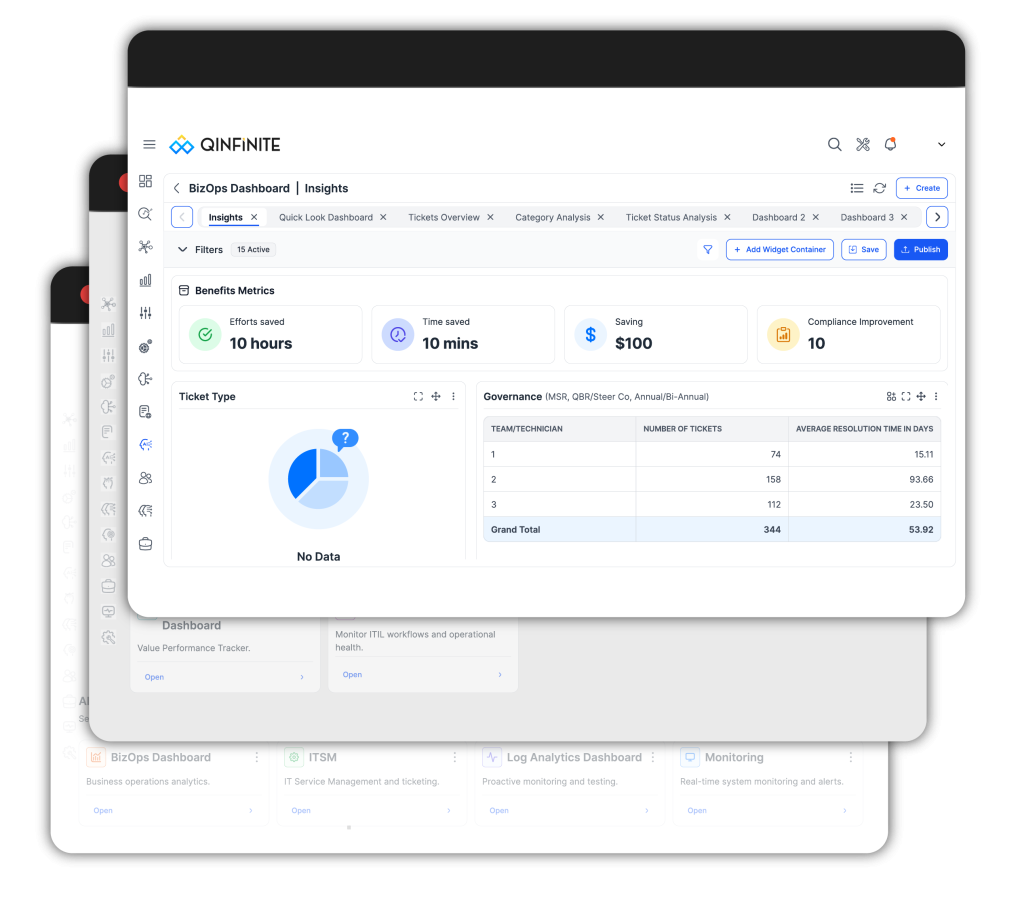Open the account dropdown chevron at top right
The image size is (1024, 899).
tap(941, 144)
